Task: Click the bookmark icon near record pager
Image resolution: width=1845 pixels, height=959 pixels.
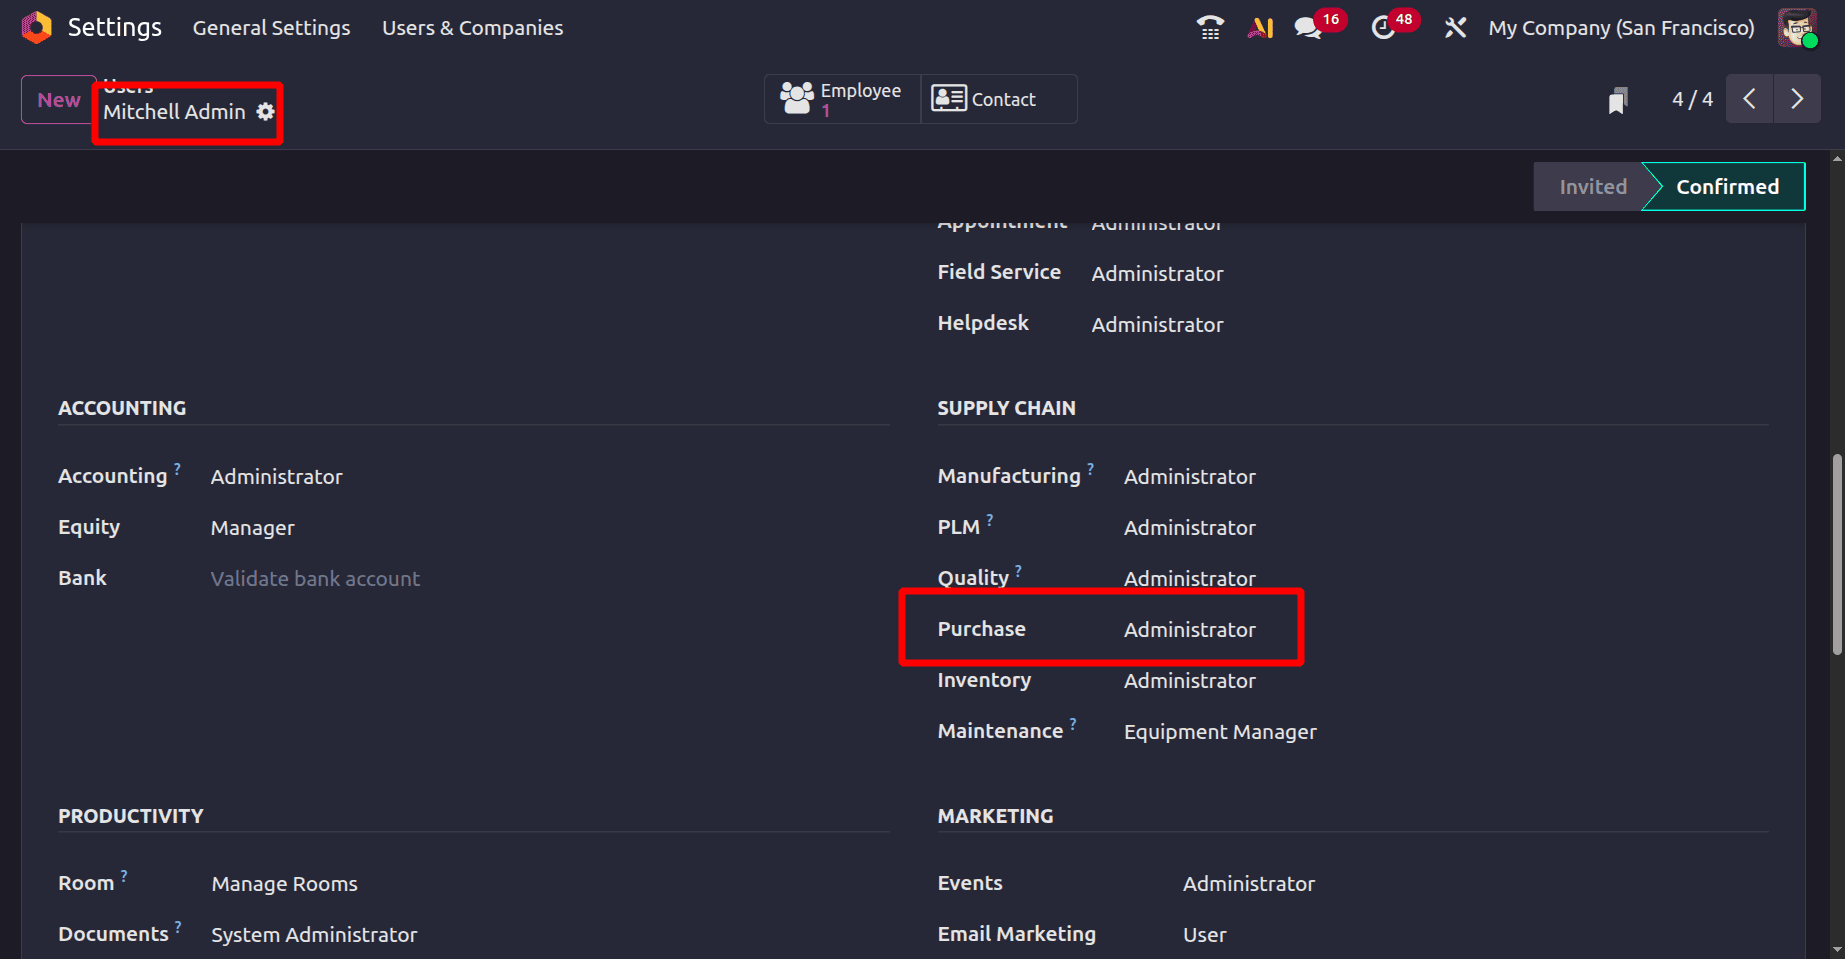Action: pos(1618,100)
